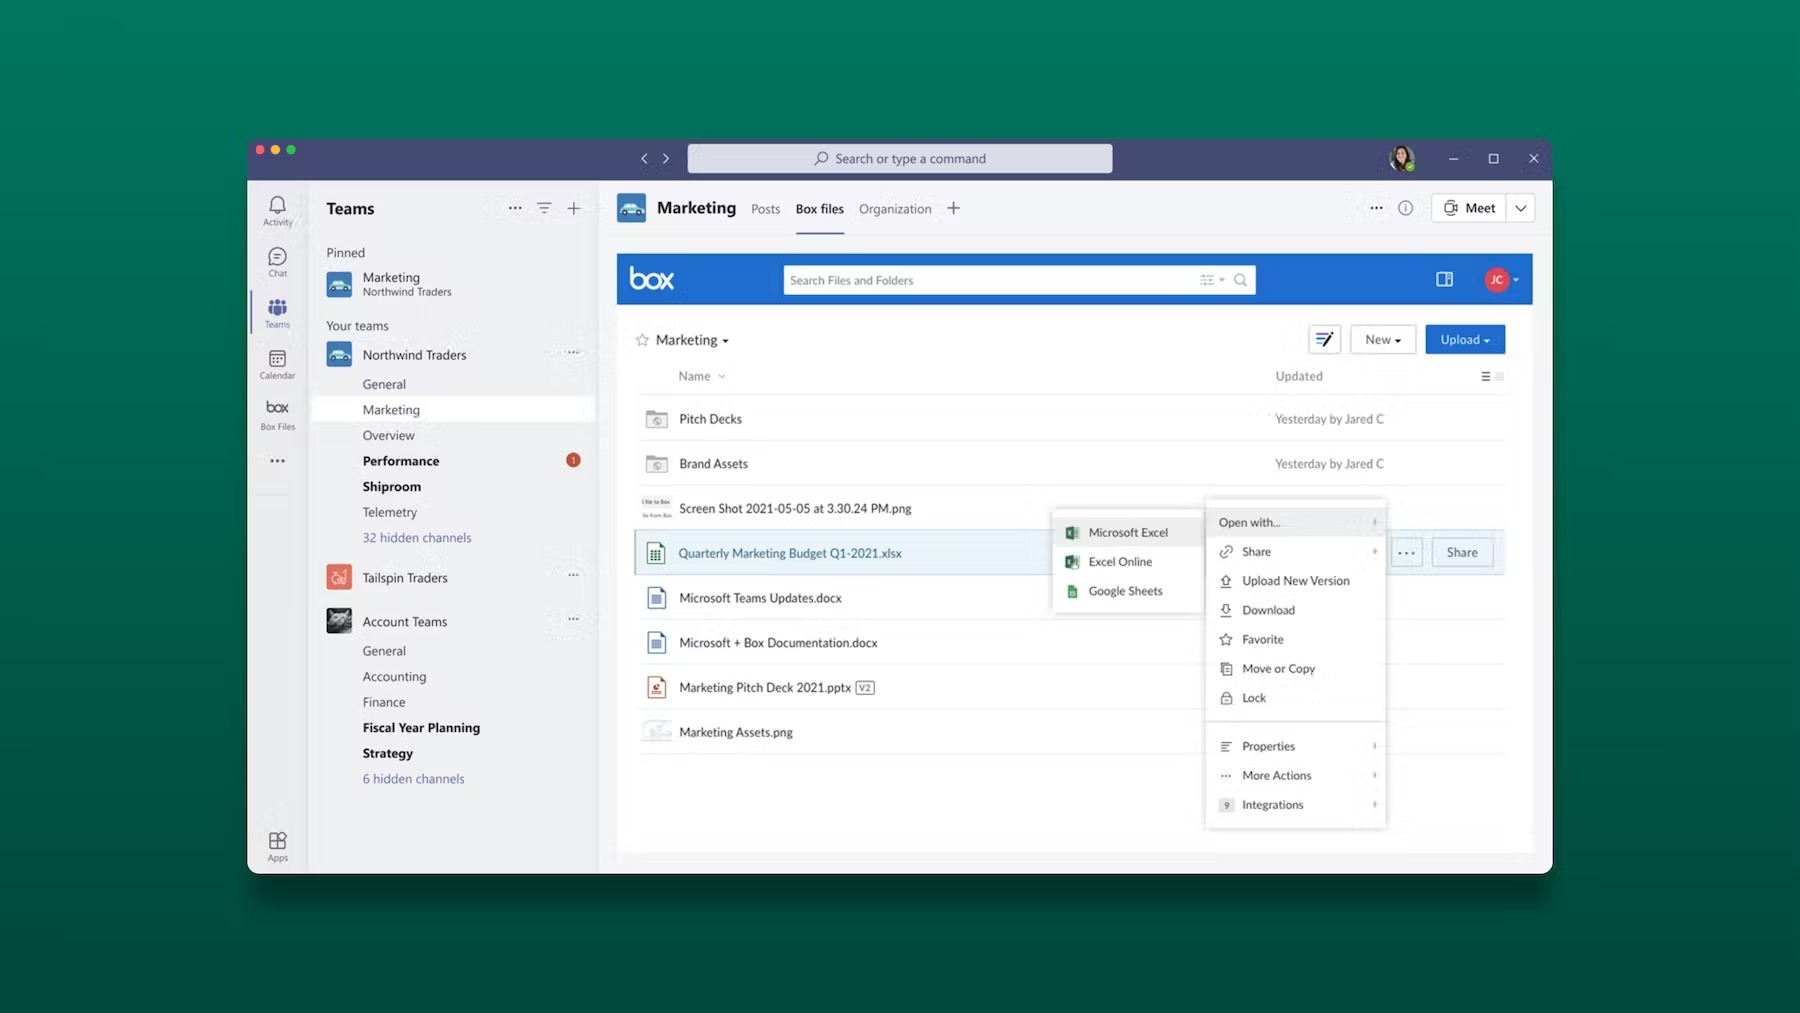Open the Calendar icon

pos(277,364)
